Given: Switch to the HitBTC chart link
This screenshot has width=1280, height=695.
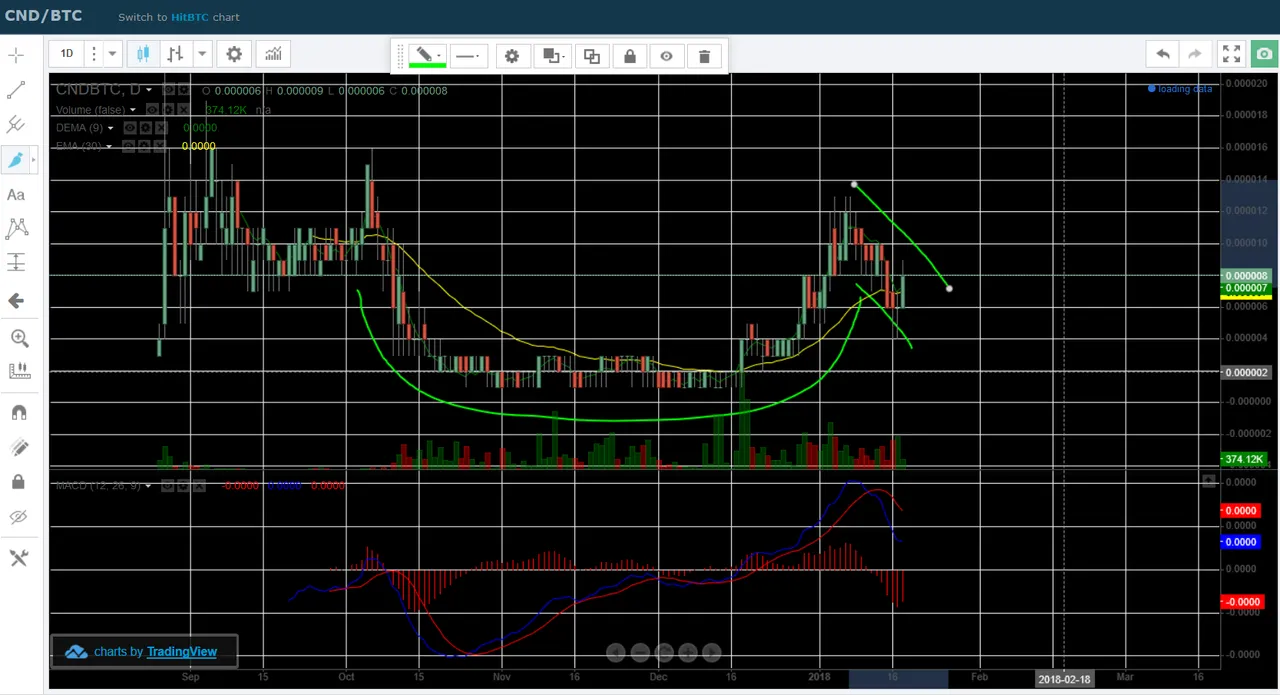Looking at the screenshot, I should tap(190, 17).
